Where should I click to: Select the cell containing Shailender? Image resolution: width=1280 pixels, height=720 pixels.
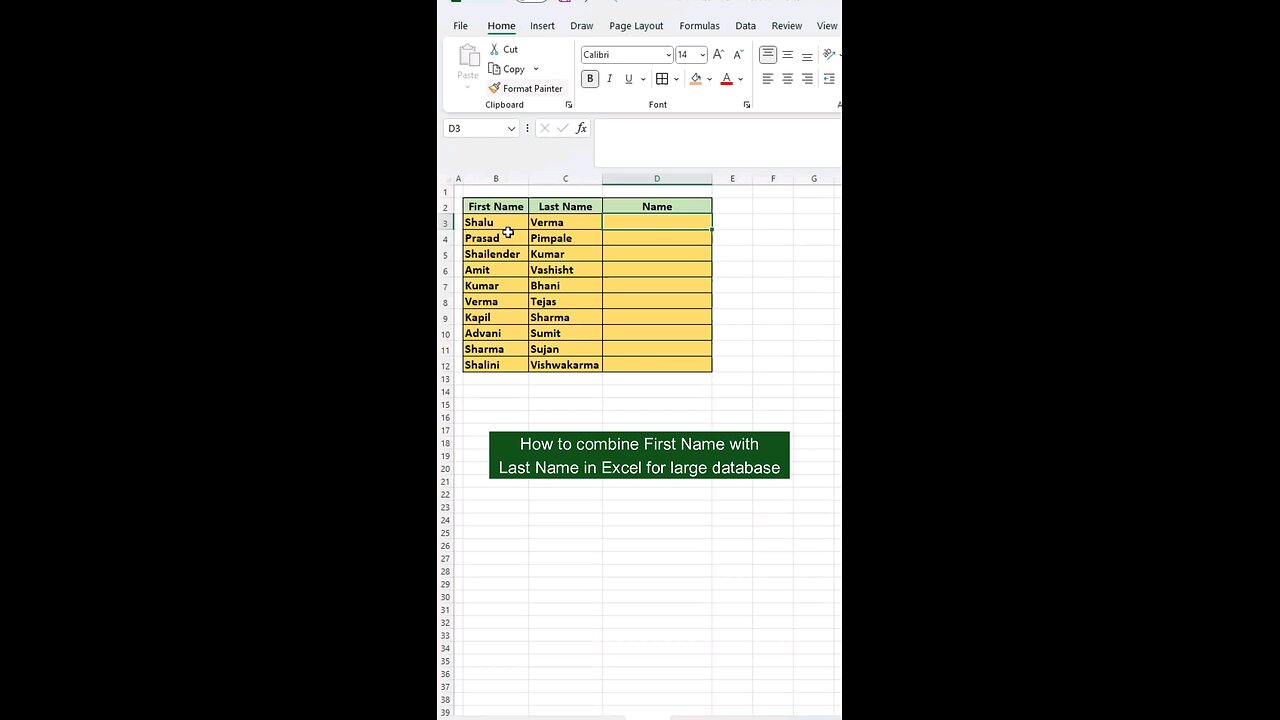pos(495,254)
